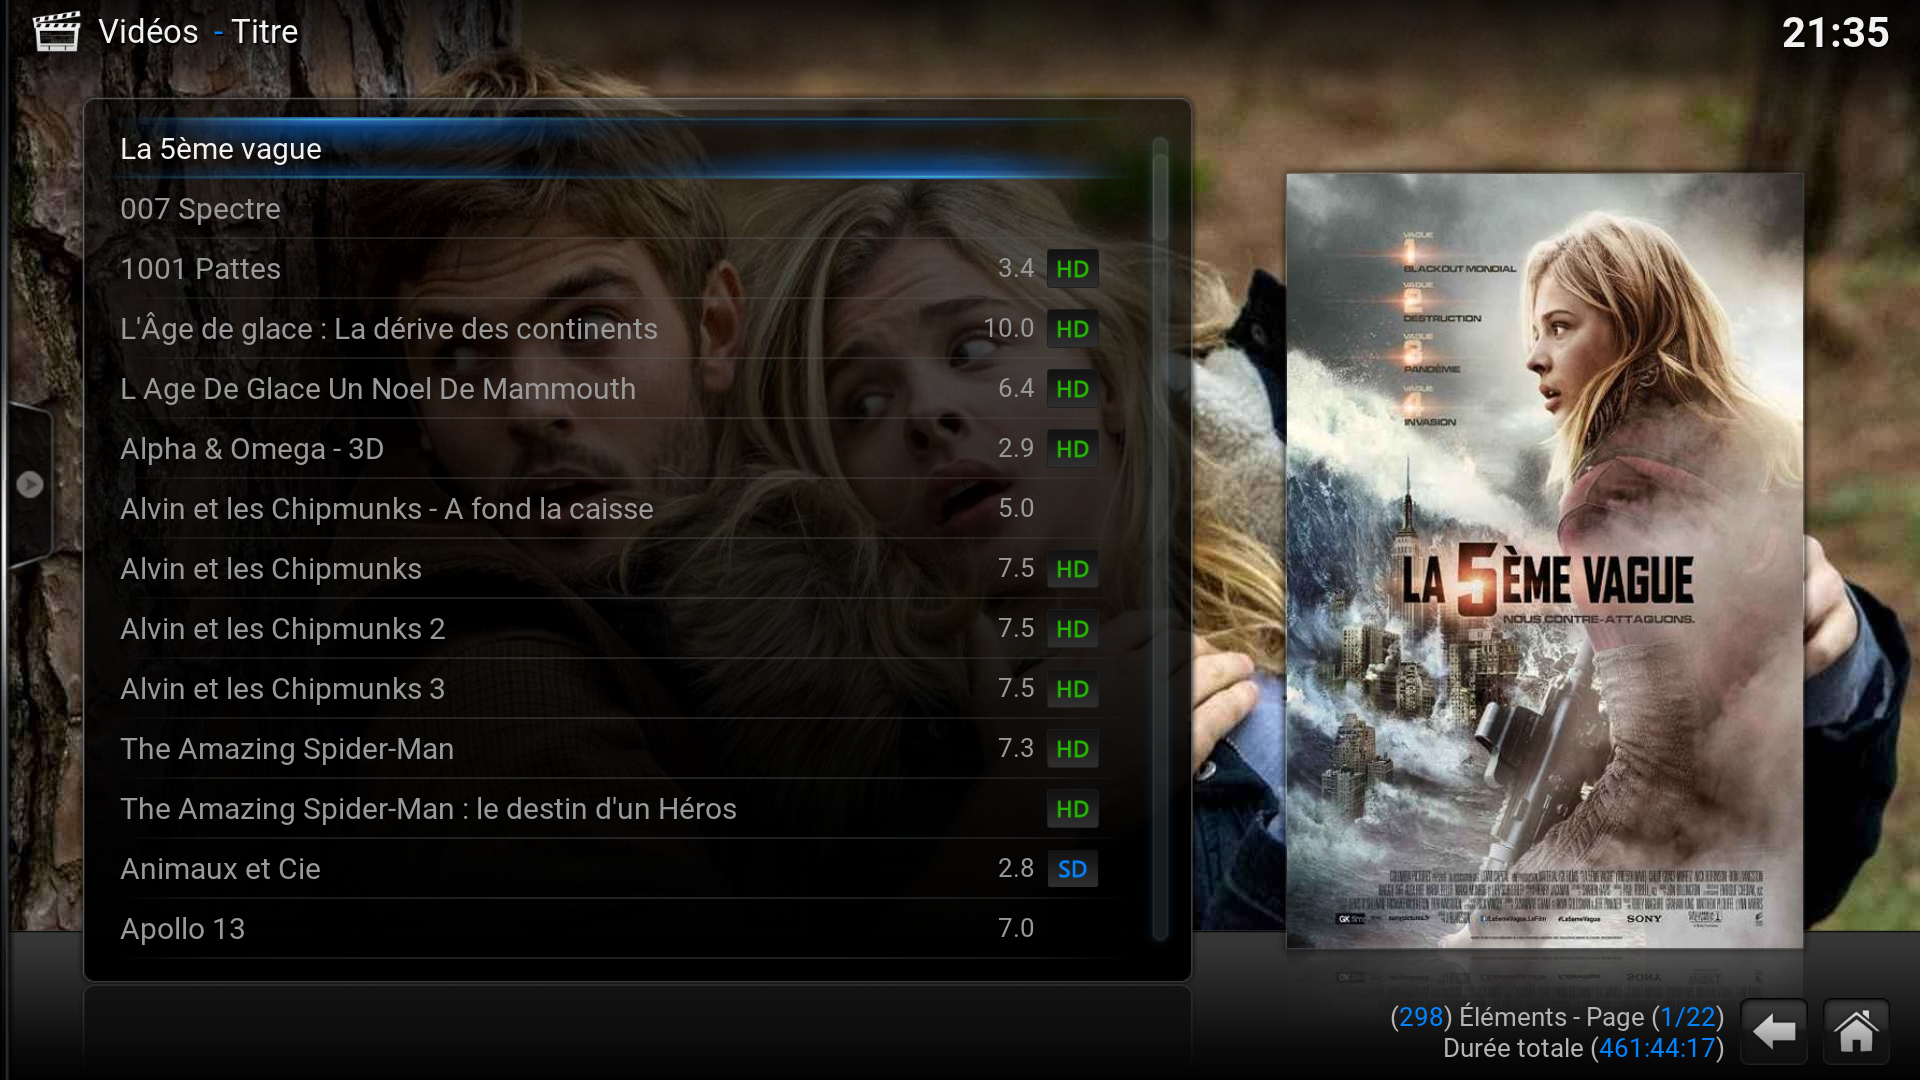1920x1080 pixels.
Task: Select 007 Spectre
Action: pyautogui.click(x=620, y=209)
